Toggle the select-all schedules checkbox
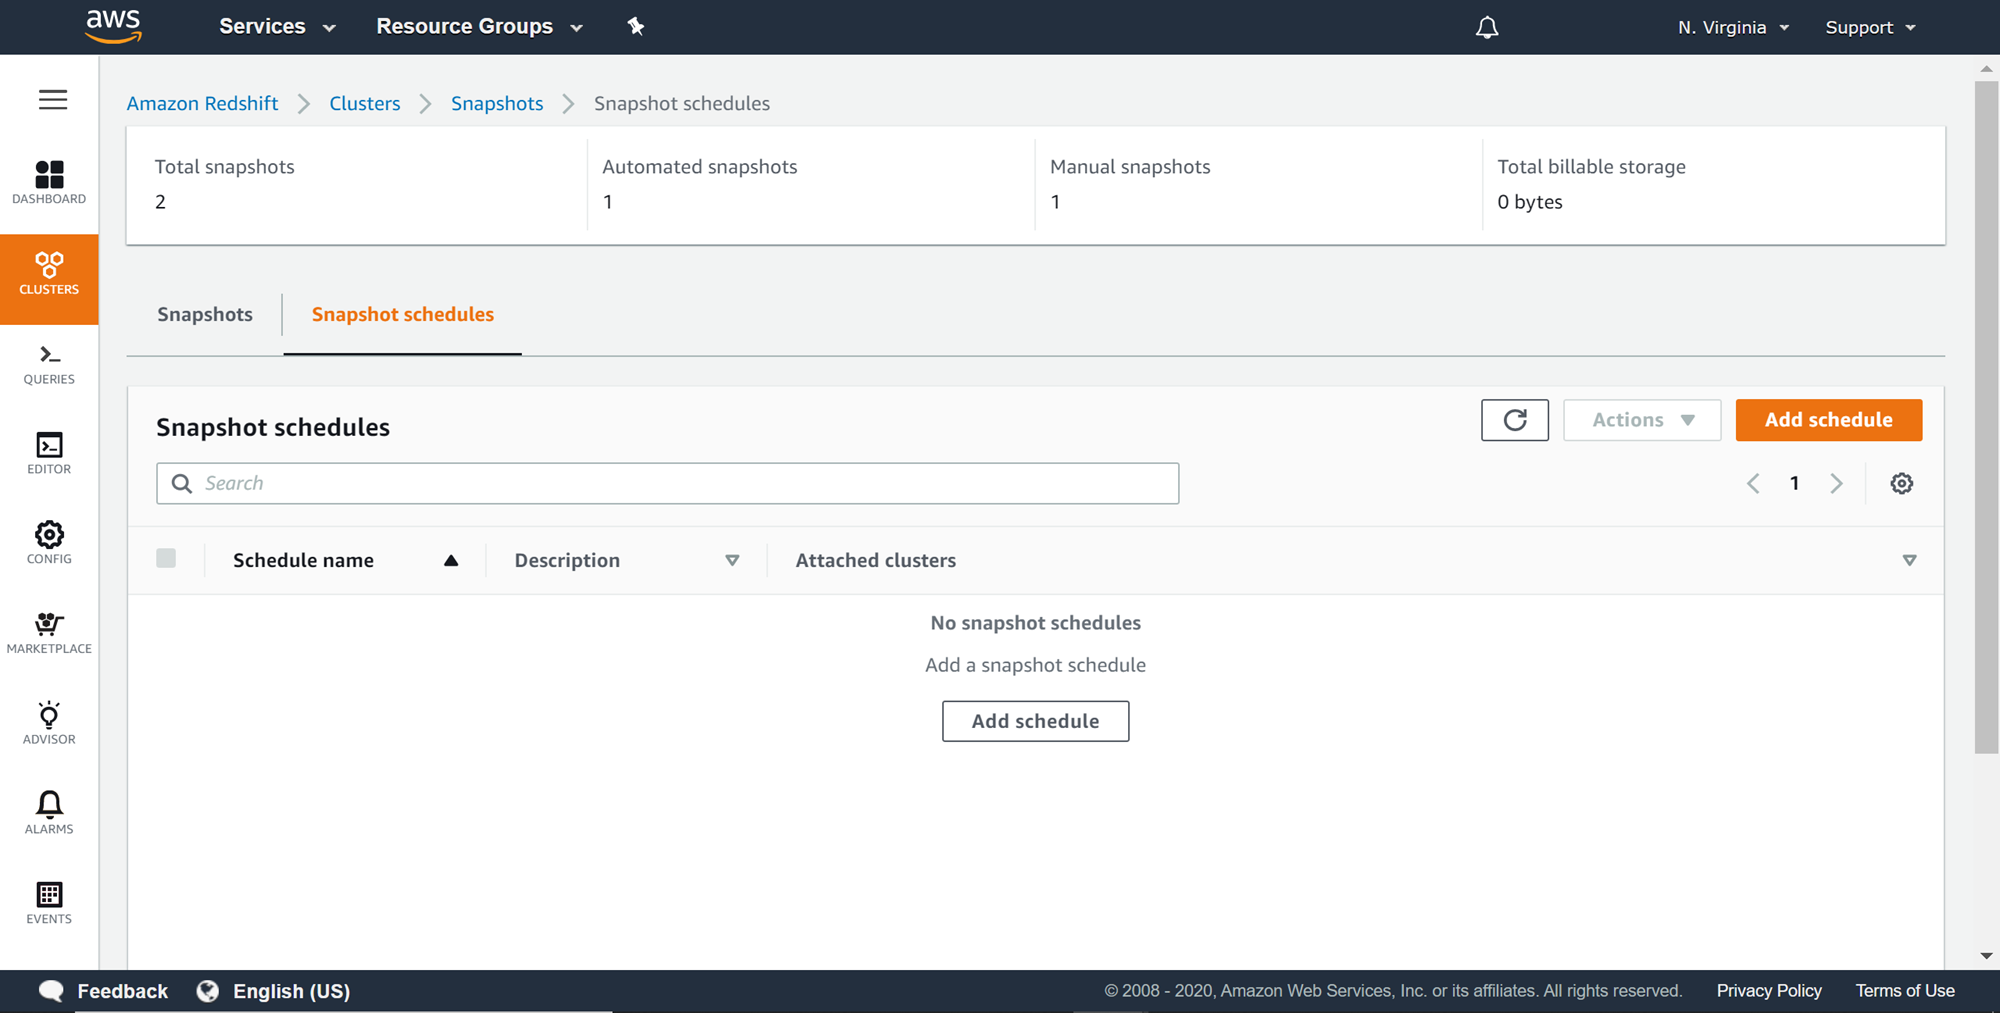This screenshot has width=2000, height=1013. coord(166,559)
